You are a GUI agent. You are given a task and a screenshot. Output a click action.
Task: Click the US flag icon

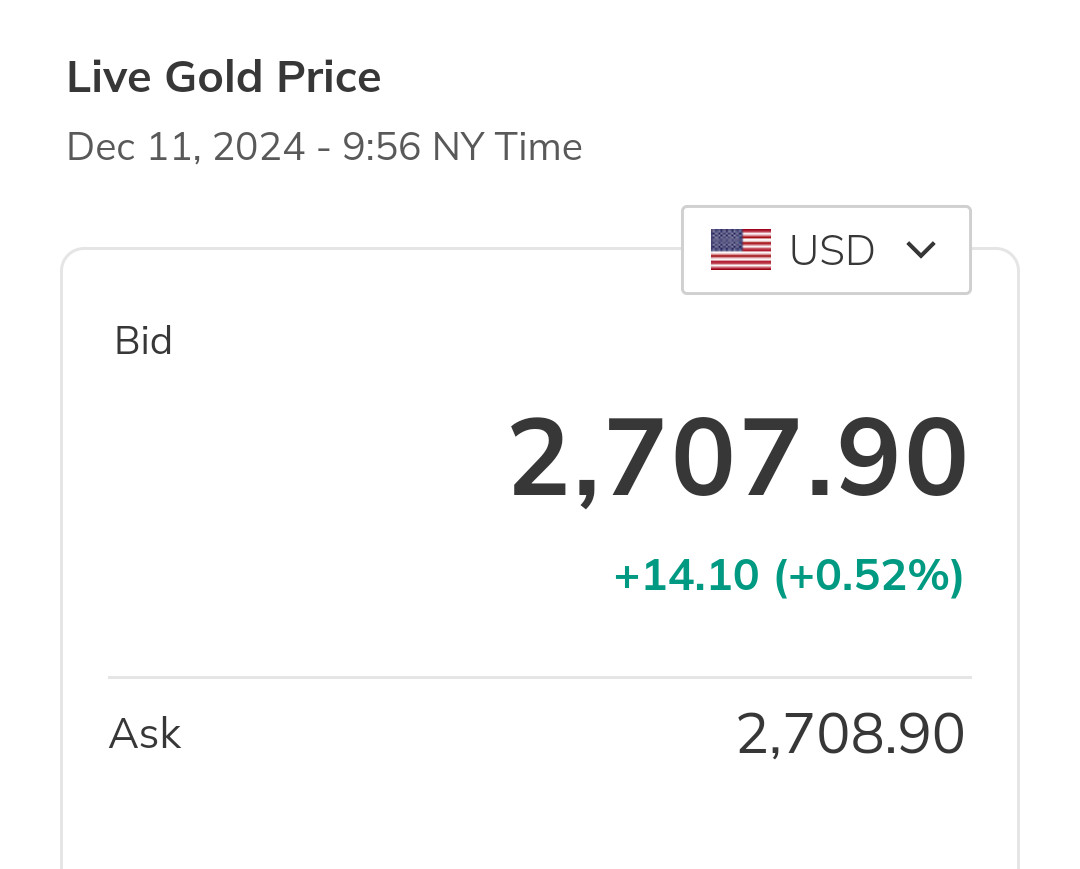(740, 250)
